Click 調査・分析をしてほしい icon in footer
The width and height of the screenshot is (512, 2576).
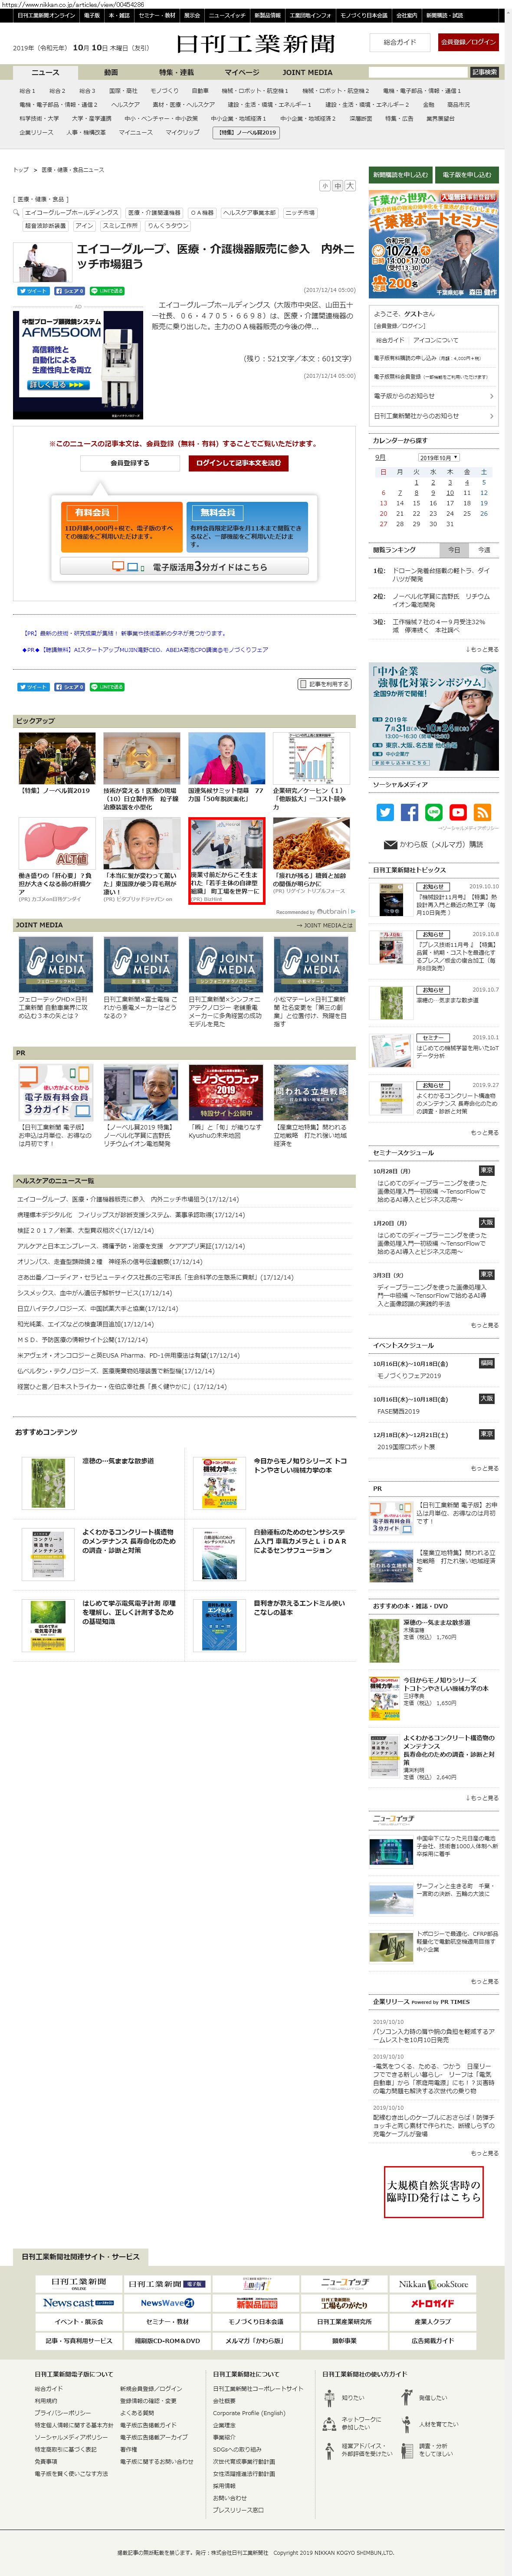pyautogui.click(x=406, y=2450)
